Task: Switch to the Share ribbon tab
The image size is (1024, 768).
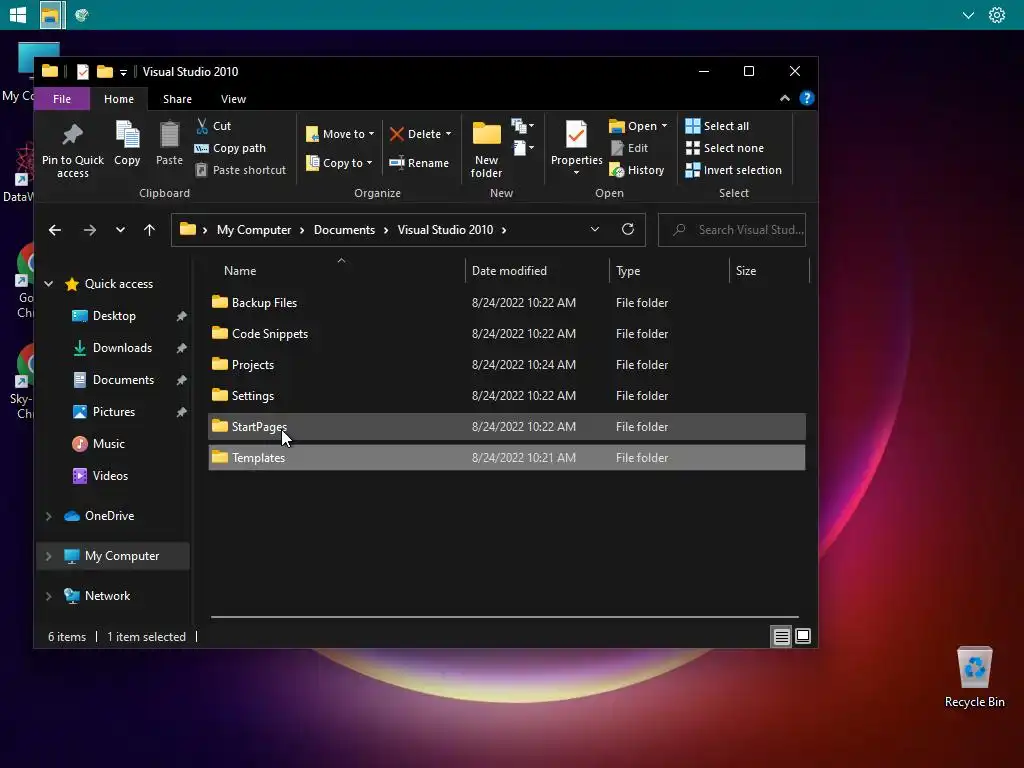Action: pos(177,99)
